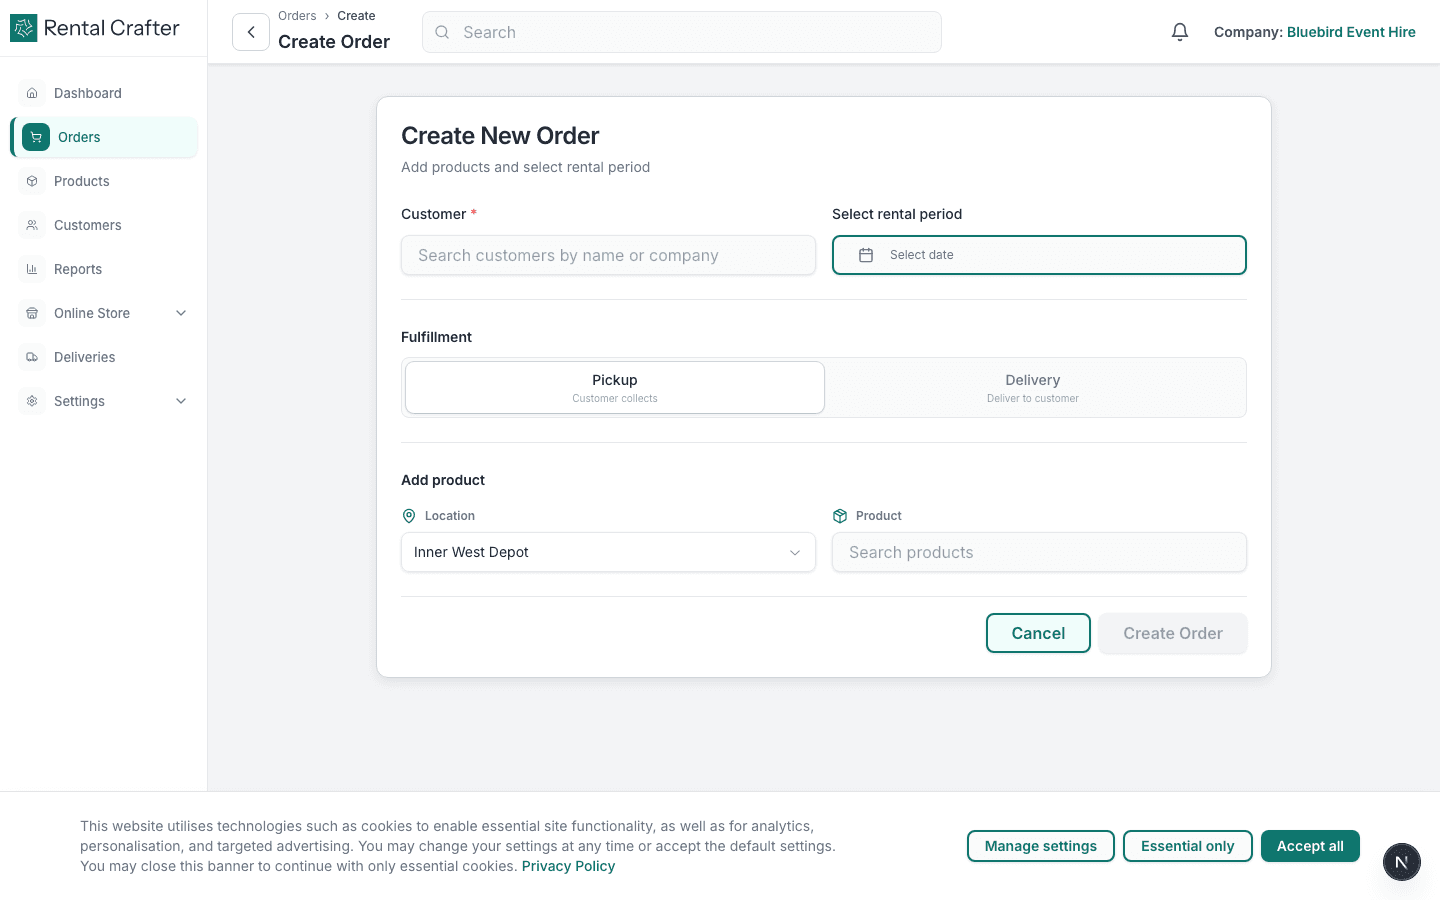The image size is (1440, 900).
Task: Click the Reports chart icon
Action: (32, 269)
